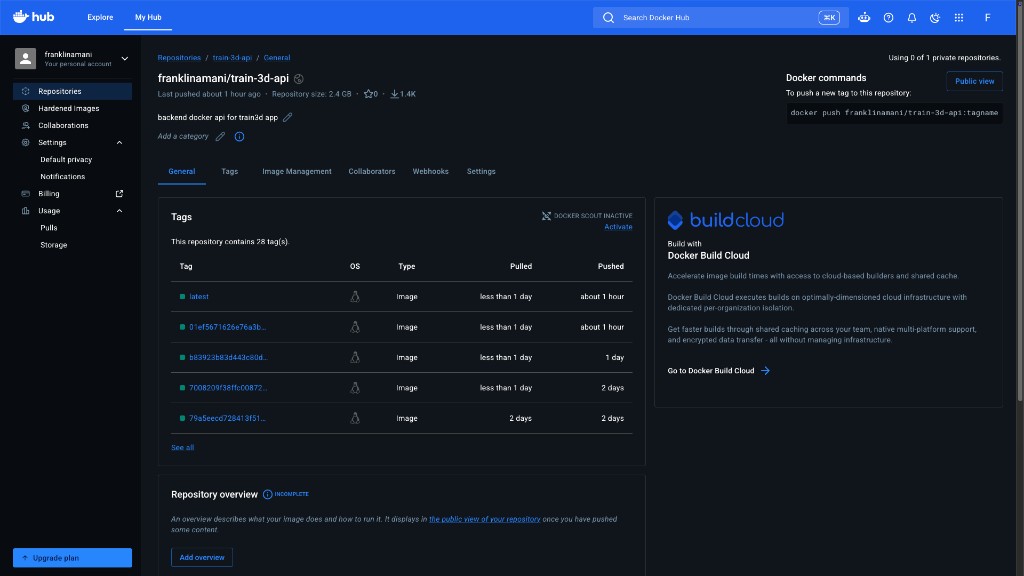
Task: Click the Docker Scout inactive icon
Action: 546,216
